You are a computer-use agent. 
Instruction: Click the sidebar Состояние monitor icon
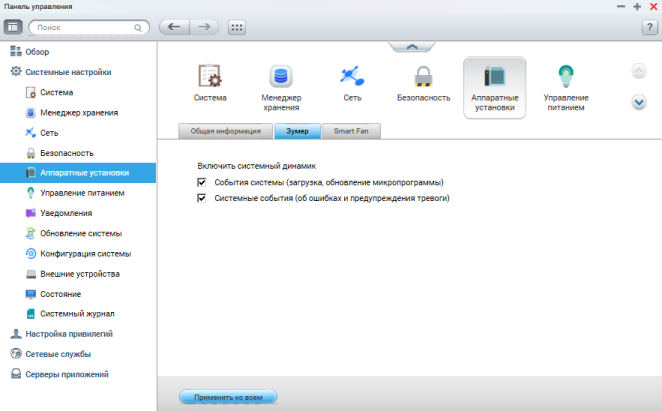click(30, 294)
